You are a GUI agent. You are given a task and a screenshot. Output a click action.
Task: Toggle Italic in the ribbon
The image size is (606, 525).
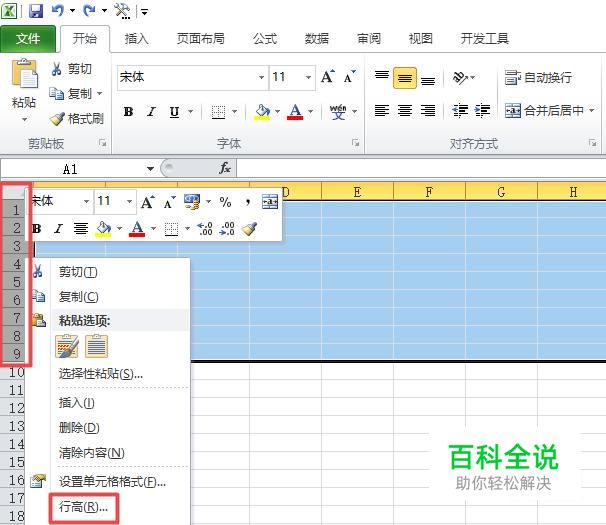(x=151, y=112)
